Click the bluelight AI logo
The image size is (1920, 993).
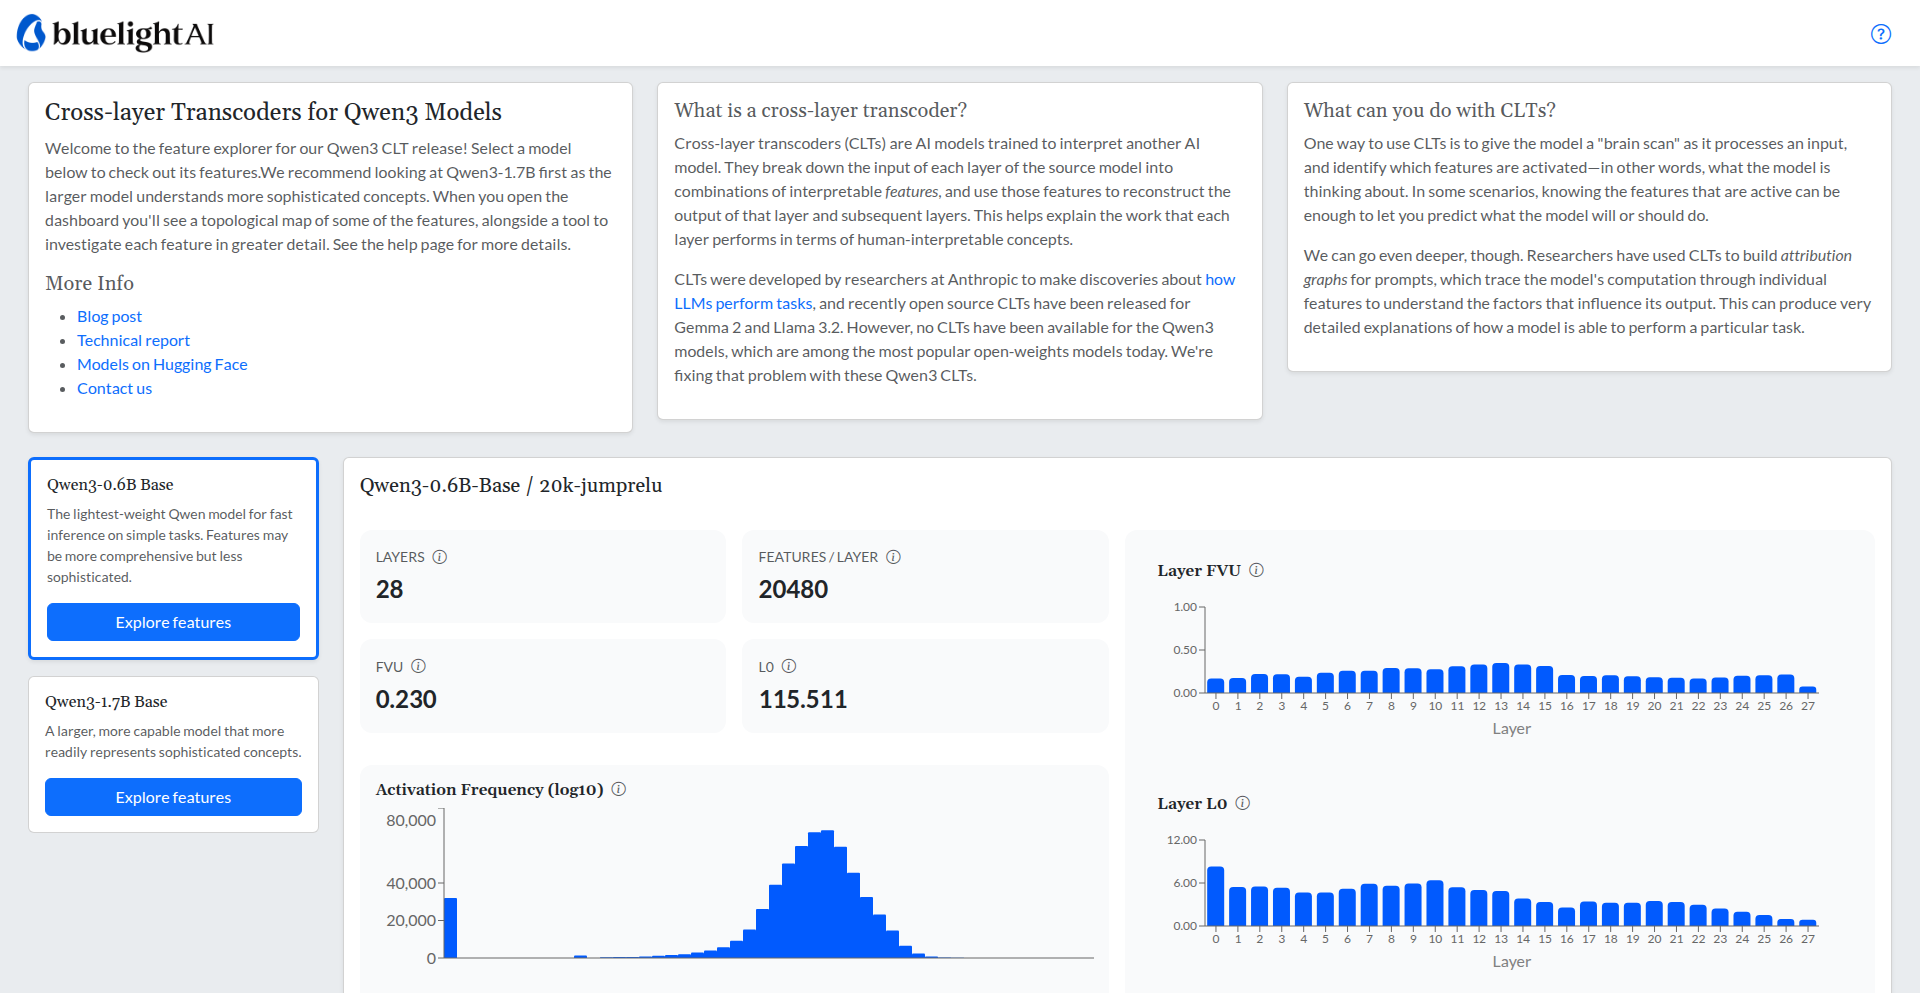pos(116,34)
